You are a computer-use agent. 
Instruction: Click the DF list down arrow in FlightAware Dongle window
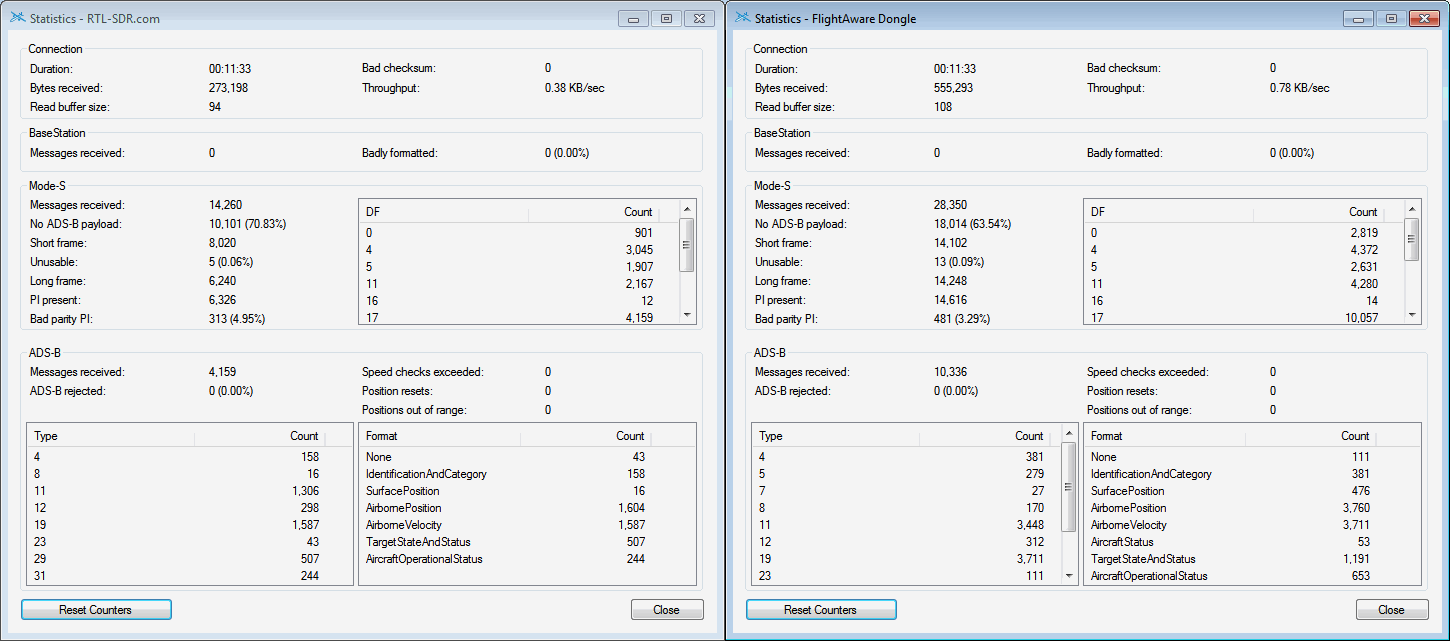pyautogui.click(x=1412, y=315)
